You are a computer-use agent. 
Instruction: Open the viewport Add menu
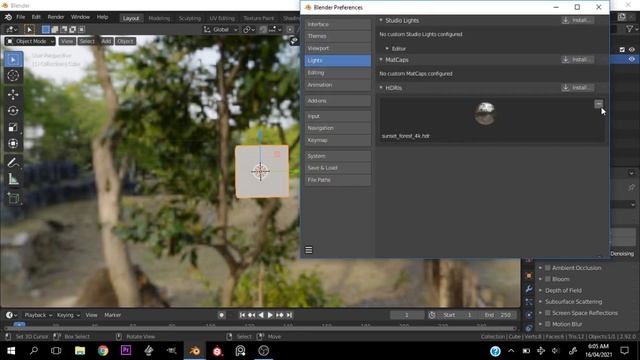[106, 41]
